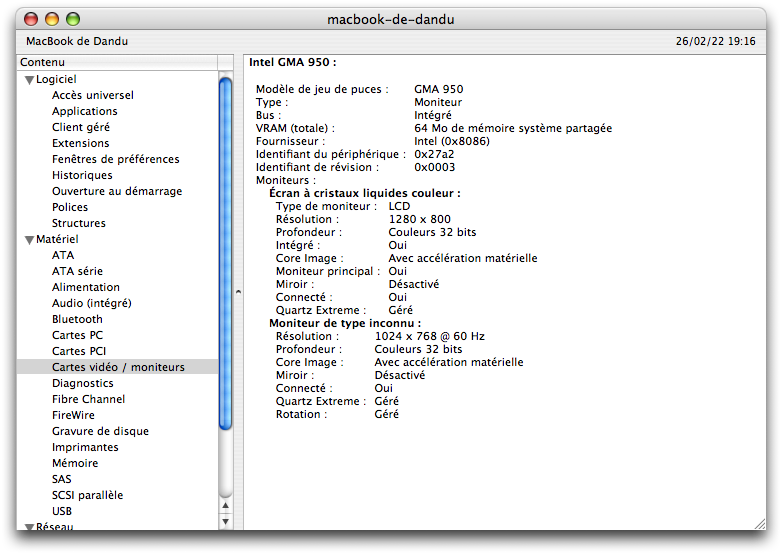Click the "LCD" monitor type value
The image size is (782, 554).
pyautogui.click(x=399, y=206)
